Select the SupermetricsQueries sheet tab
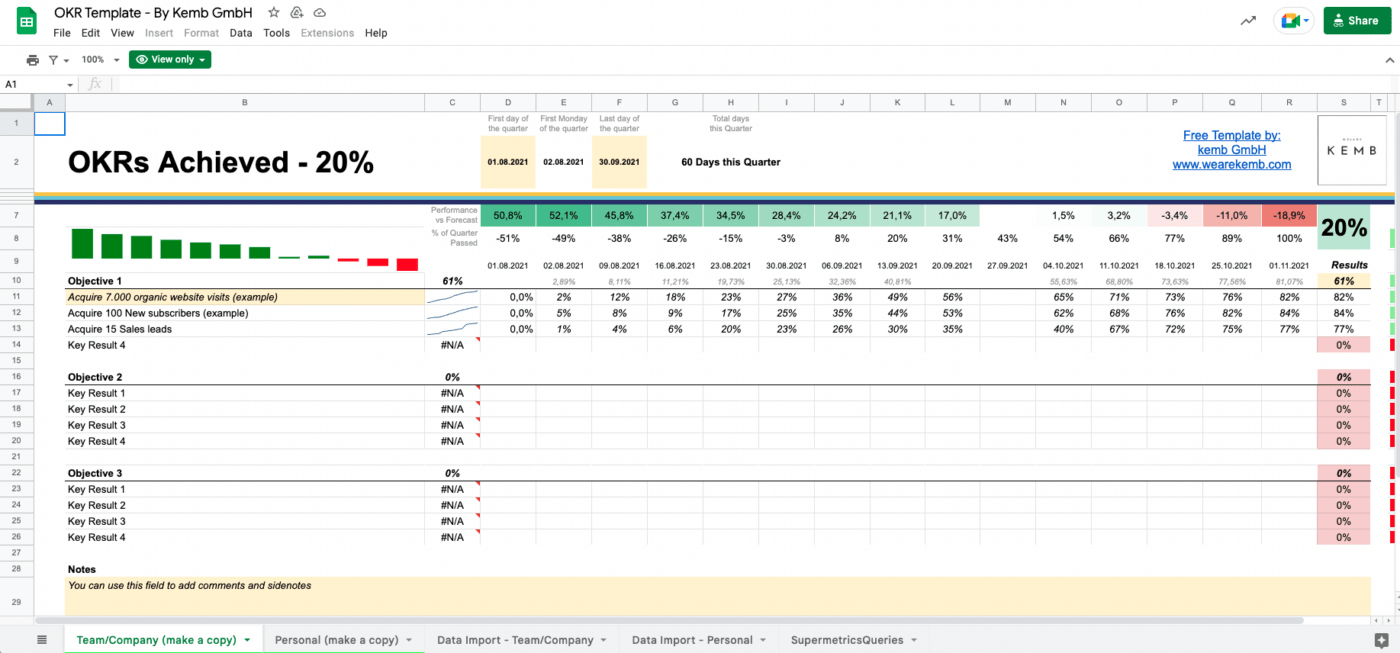 [846, 640]
